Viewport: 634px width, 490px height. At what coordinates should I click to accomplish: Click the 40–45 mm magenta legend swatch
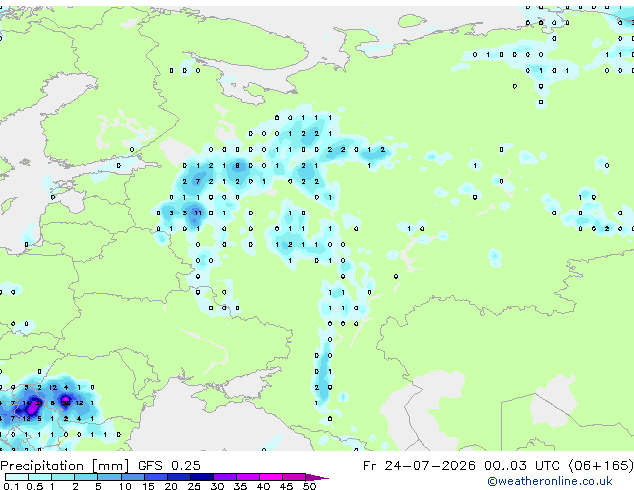click(271, 477)
